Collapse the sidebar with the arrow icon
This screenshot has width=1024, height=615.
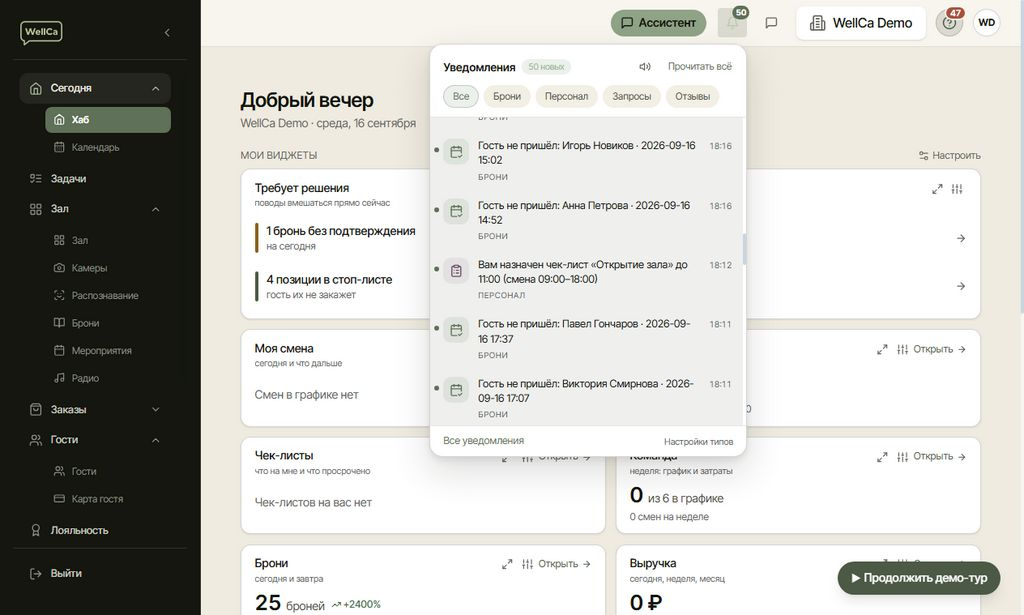[167, 32]
